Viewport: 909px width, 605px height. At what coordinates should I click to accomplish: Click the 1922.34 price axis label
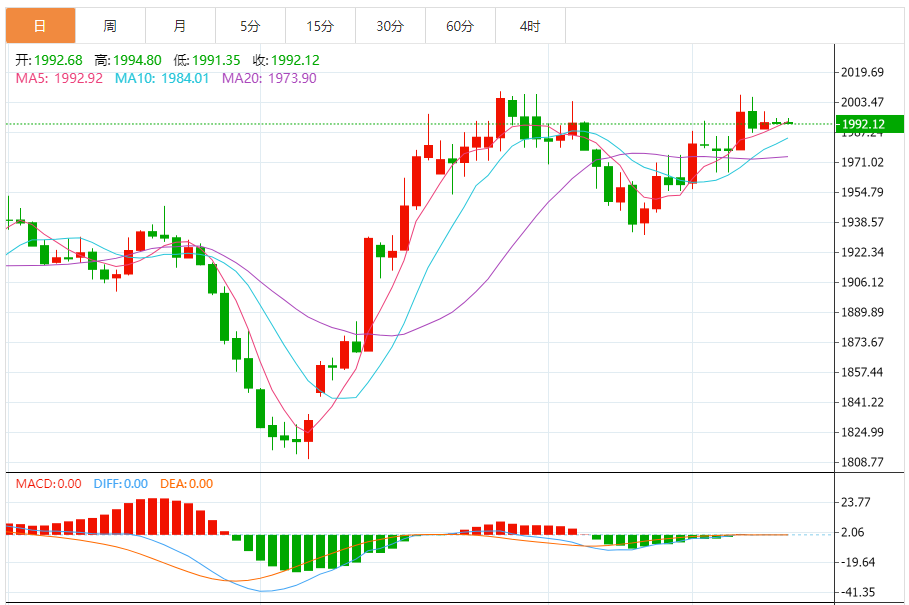(x=863, y=252)
